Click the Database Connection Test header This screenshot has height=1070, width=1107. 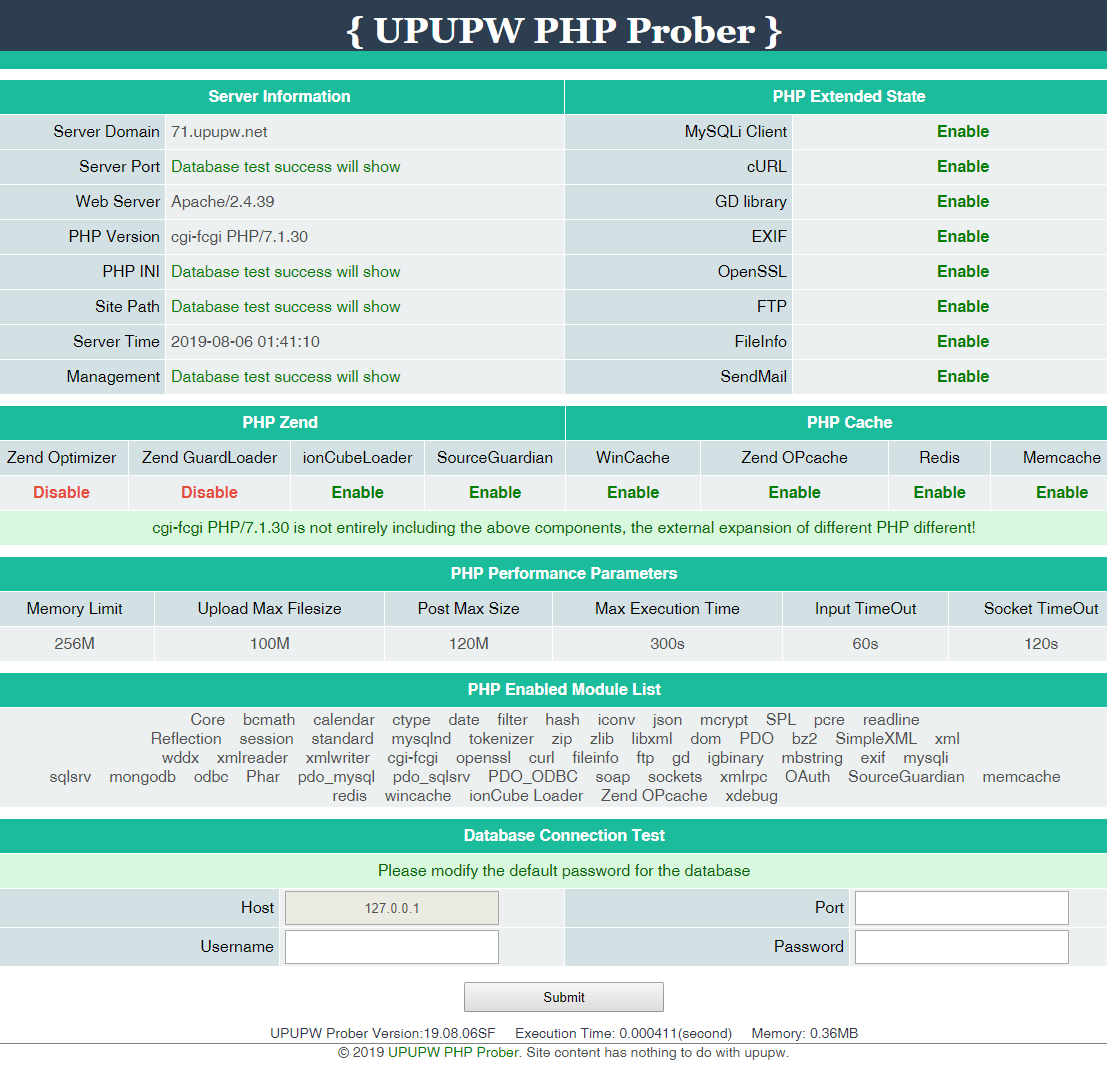(563, 836)
